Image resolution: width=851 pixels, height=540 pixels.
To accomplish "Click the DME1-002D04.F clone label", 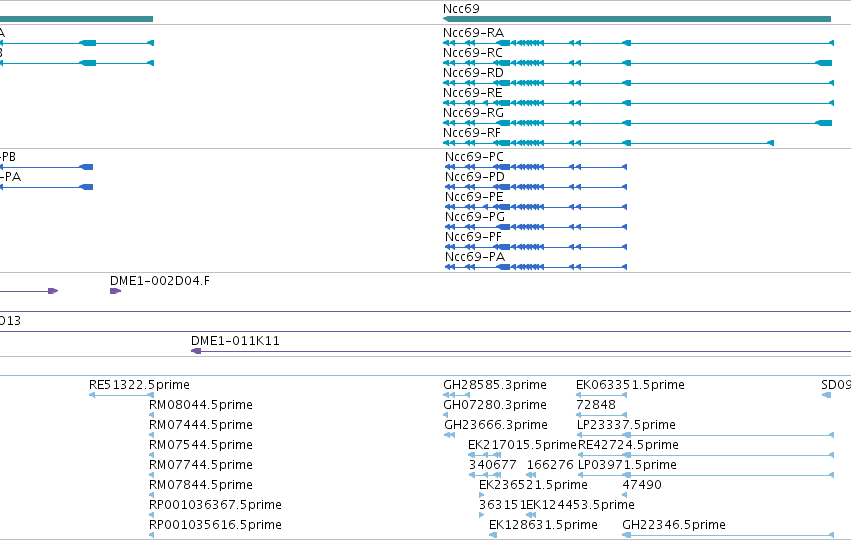I will tap(160, 281).
